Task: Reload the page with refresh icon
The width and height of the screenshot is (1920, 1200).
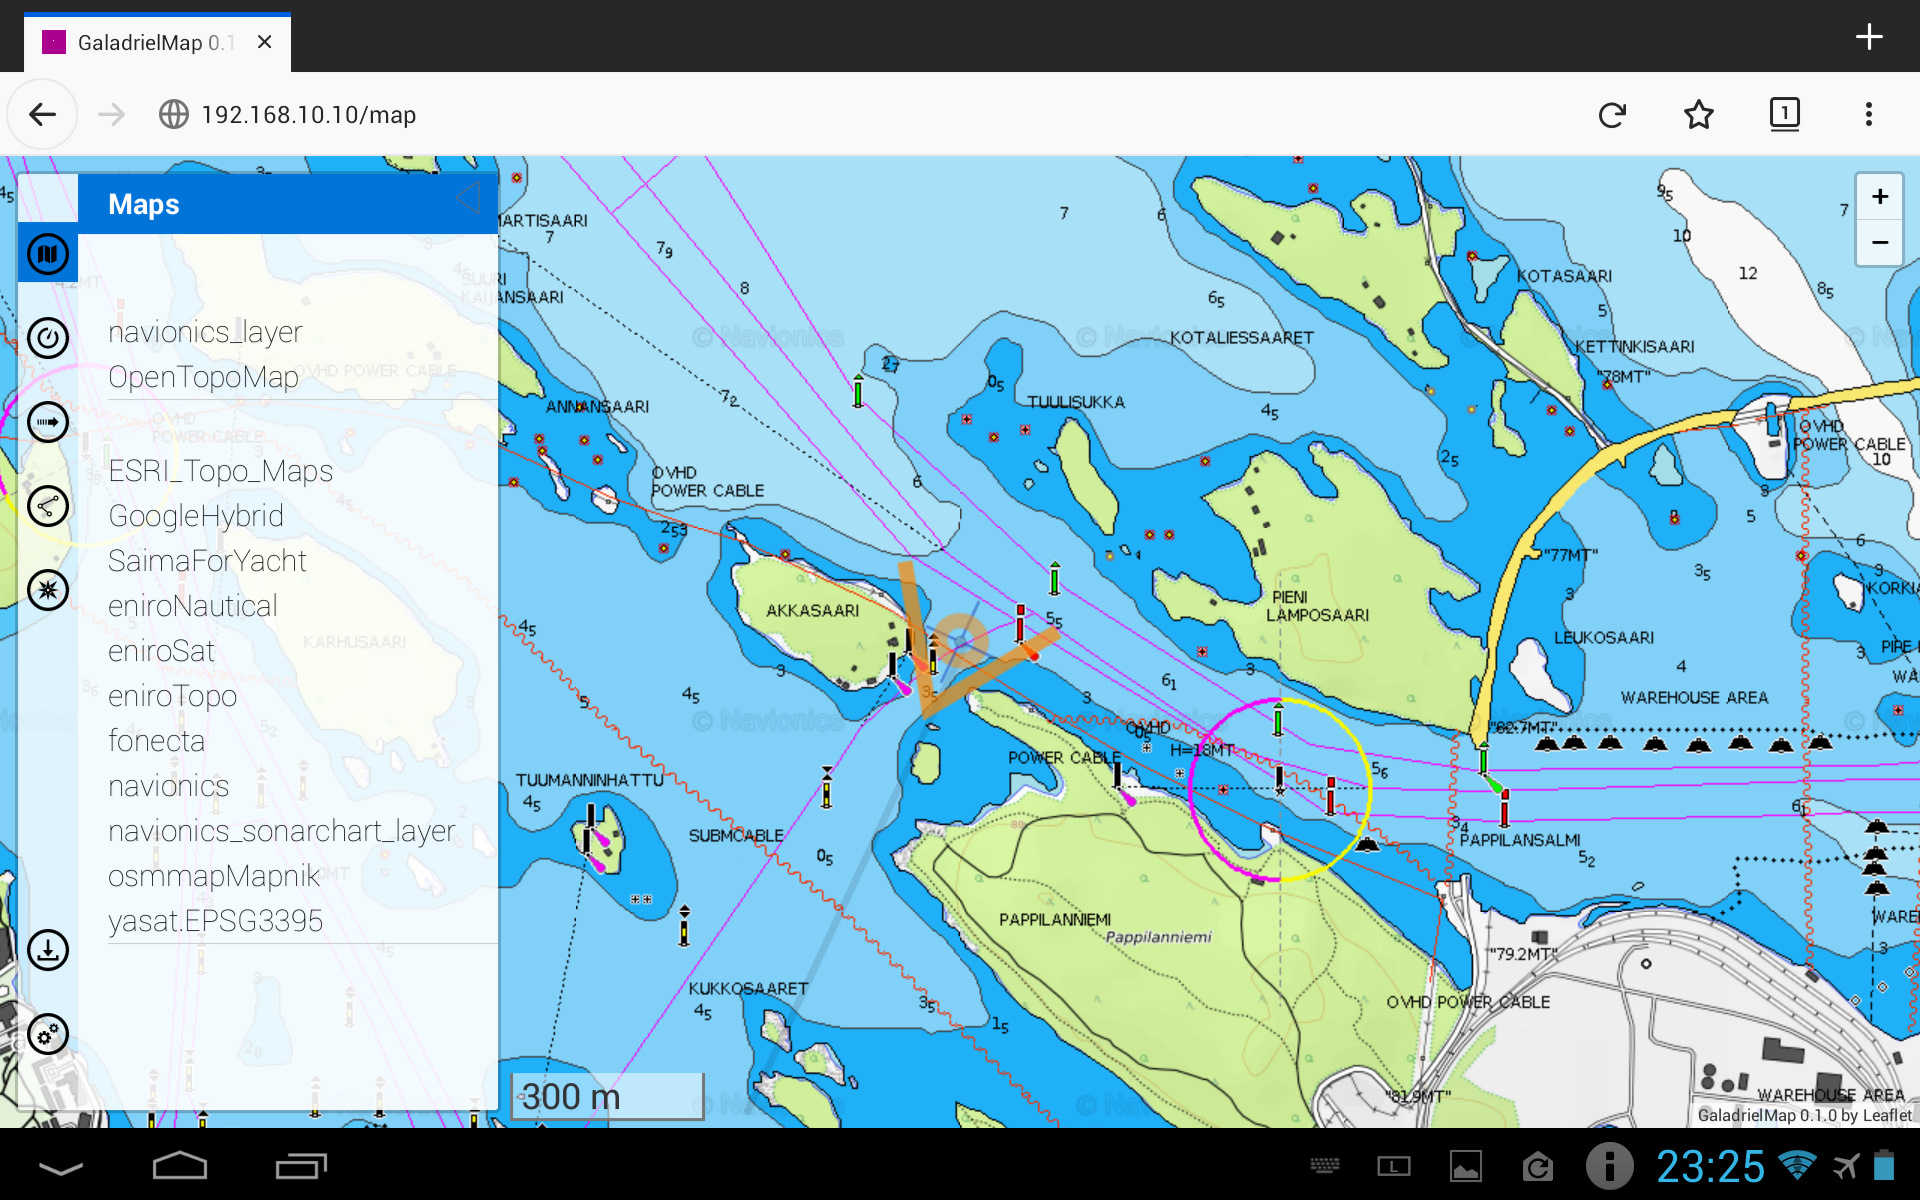Action: point(1612,115)
